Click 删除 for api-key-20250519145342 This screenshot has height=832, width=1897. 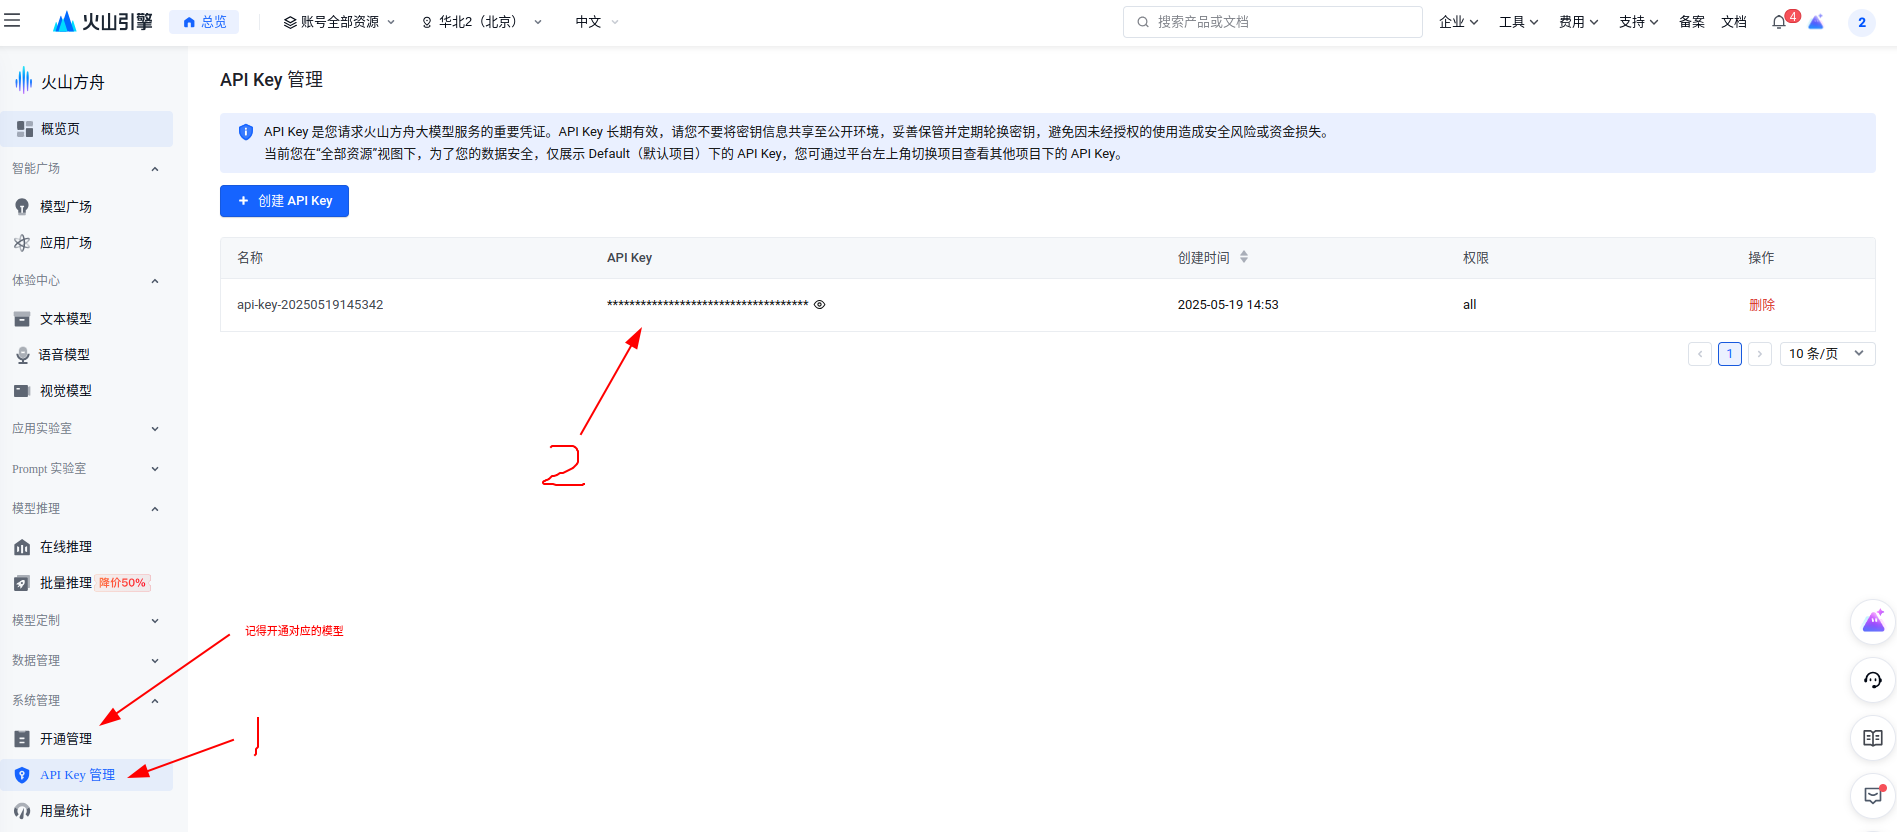coord(1761,305)
